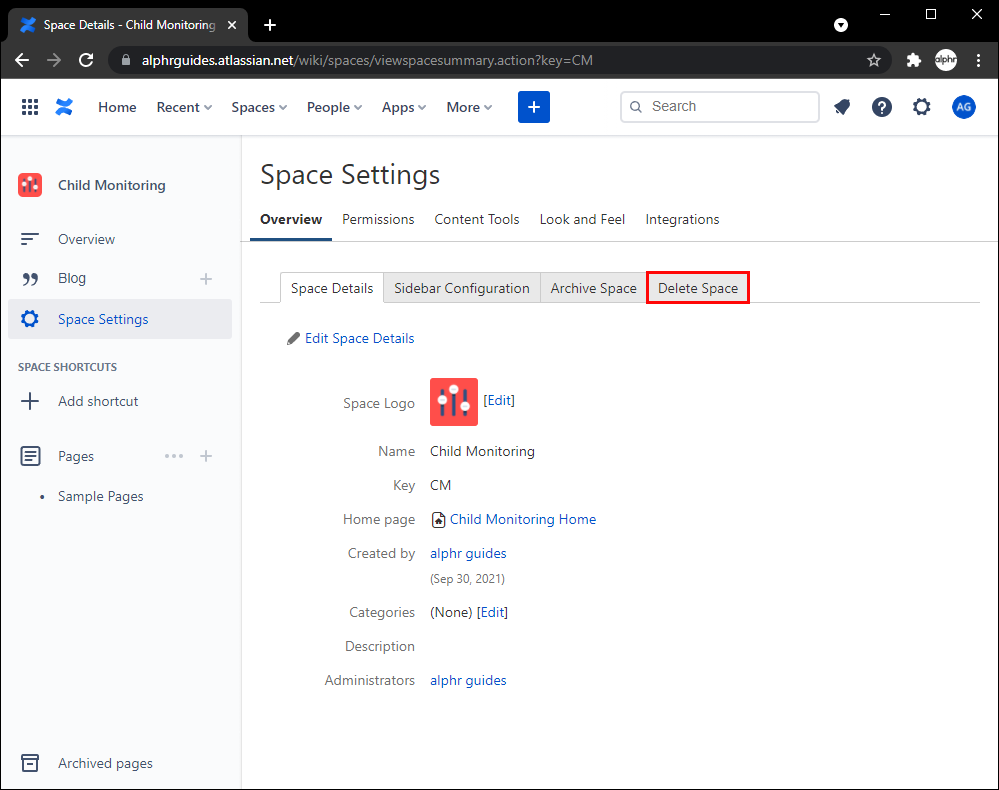Open Pages more options ellipsis
Screen dimensions: 999x790
tap(174, 456)
